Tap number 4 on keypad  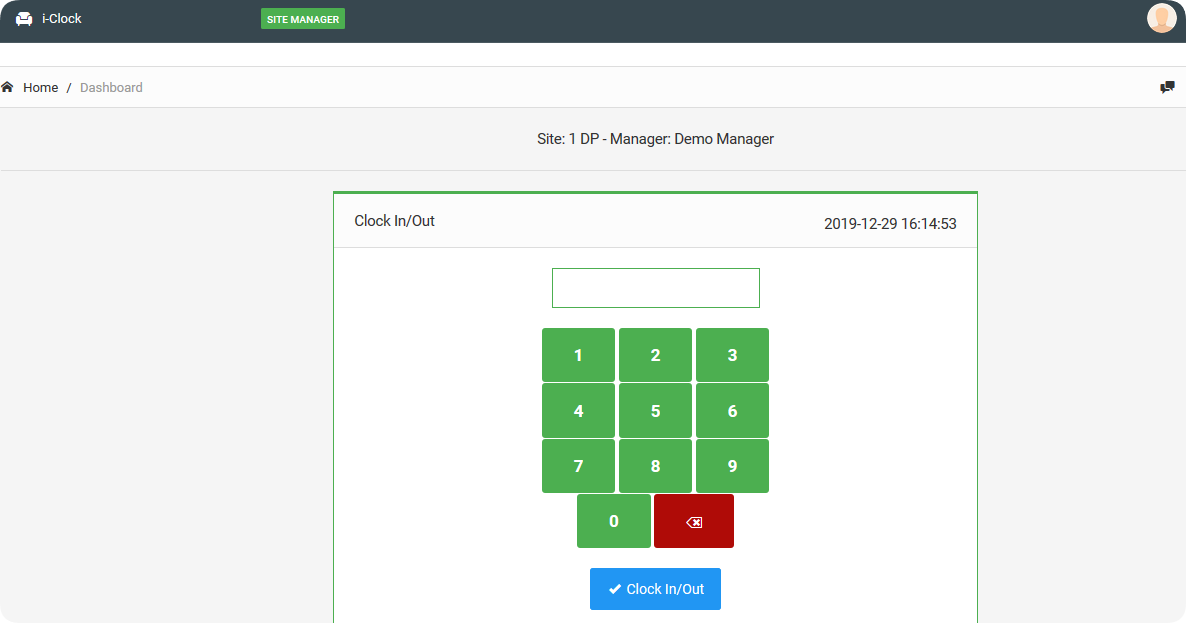pyautogui.click(x=578, y=411)
